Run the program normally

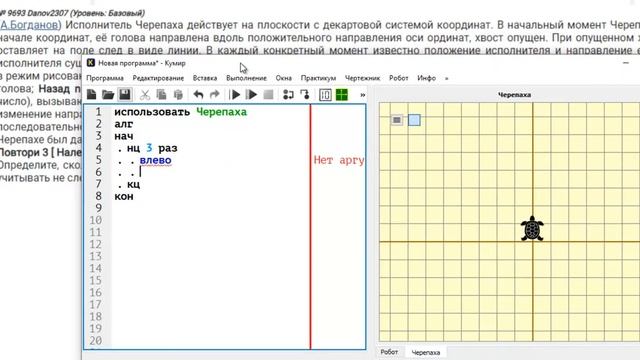pos(235,95)
